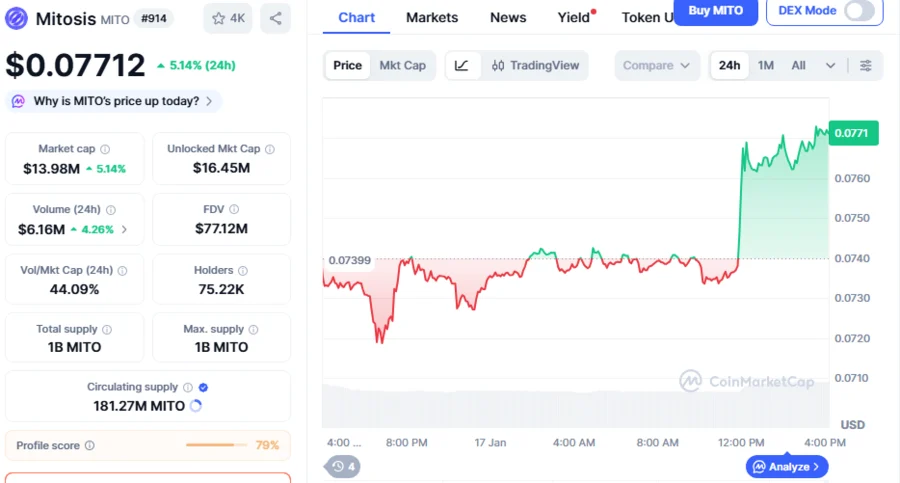Add Mitosis to watchlist using star icon
900x483 pixels.
[x=228, y=18]
